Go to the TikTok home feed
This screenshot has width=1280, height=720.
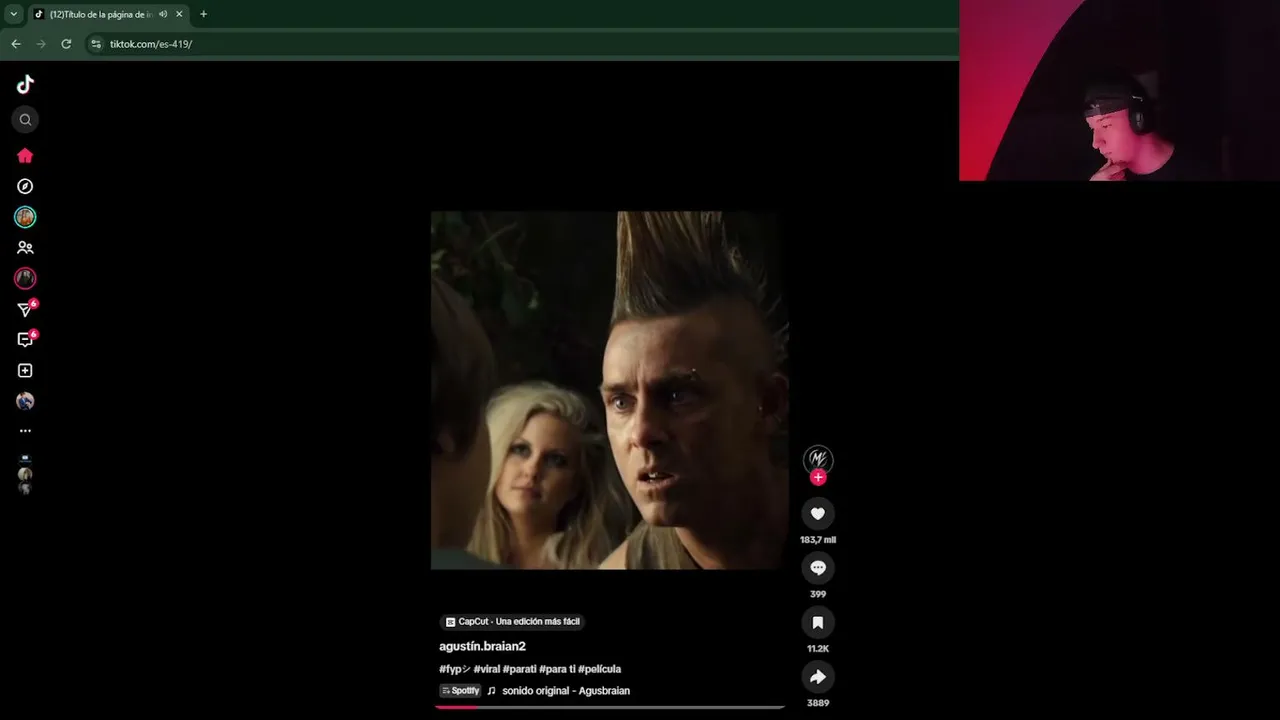coord(25,155)
